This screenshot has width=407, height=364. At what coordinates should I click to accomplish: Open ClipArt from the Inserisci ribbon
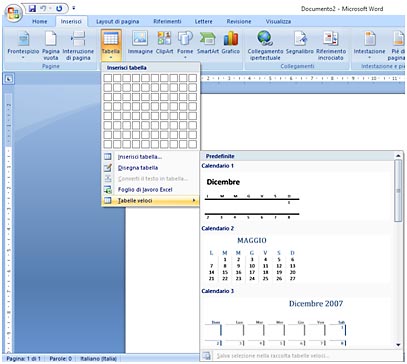164,38
